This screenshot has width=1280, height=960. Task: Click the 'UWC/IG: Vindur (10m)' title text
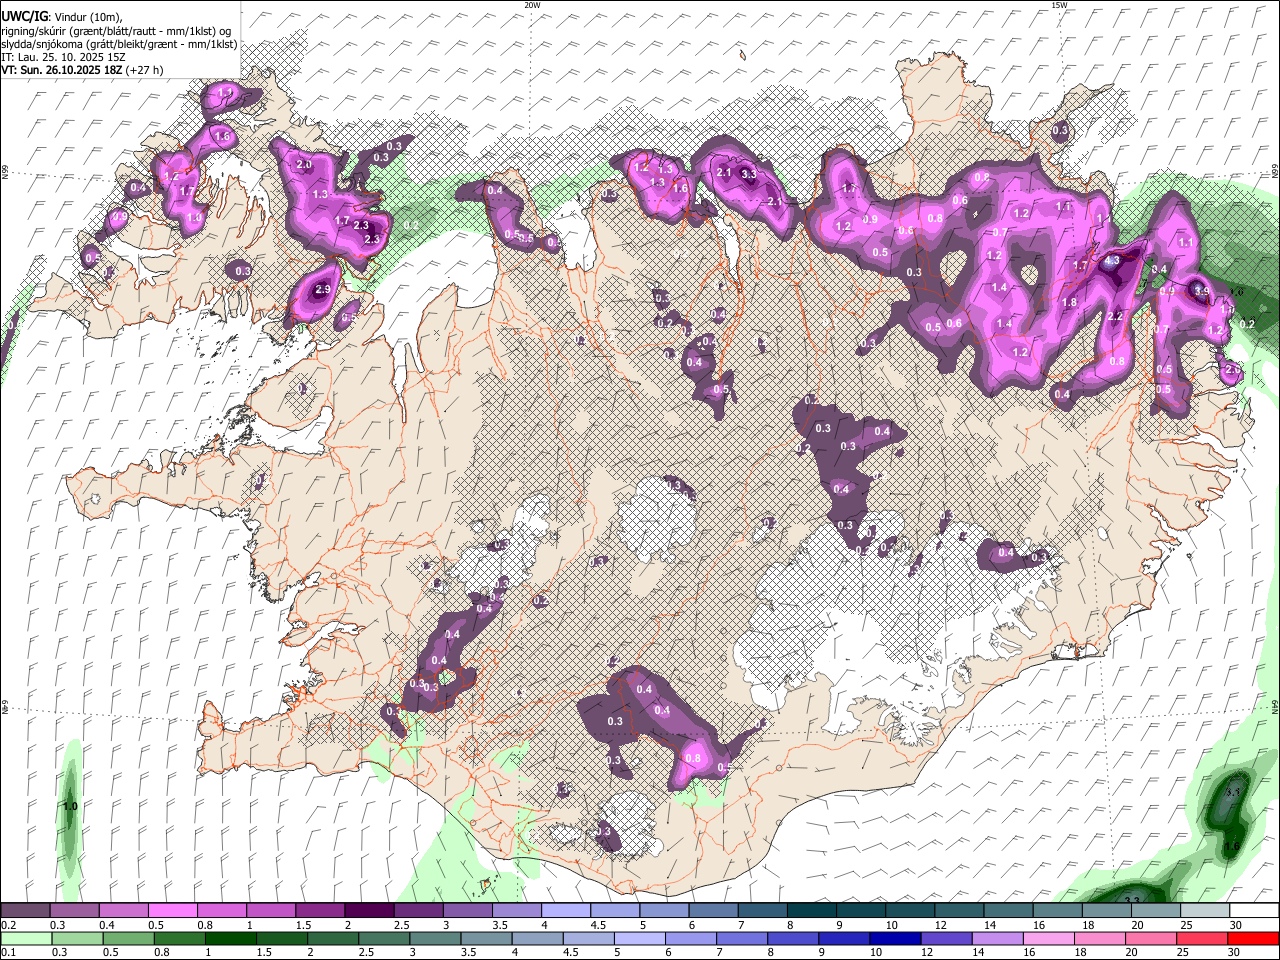pyautogui.click(x=61, y=17)
